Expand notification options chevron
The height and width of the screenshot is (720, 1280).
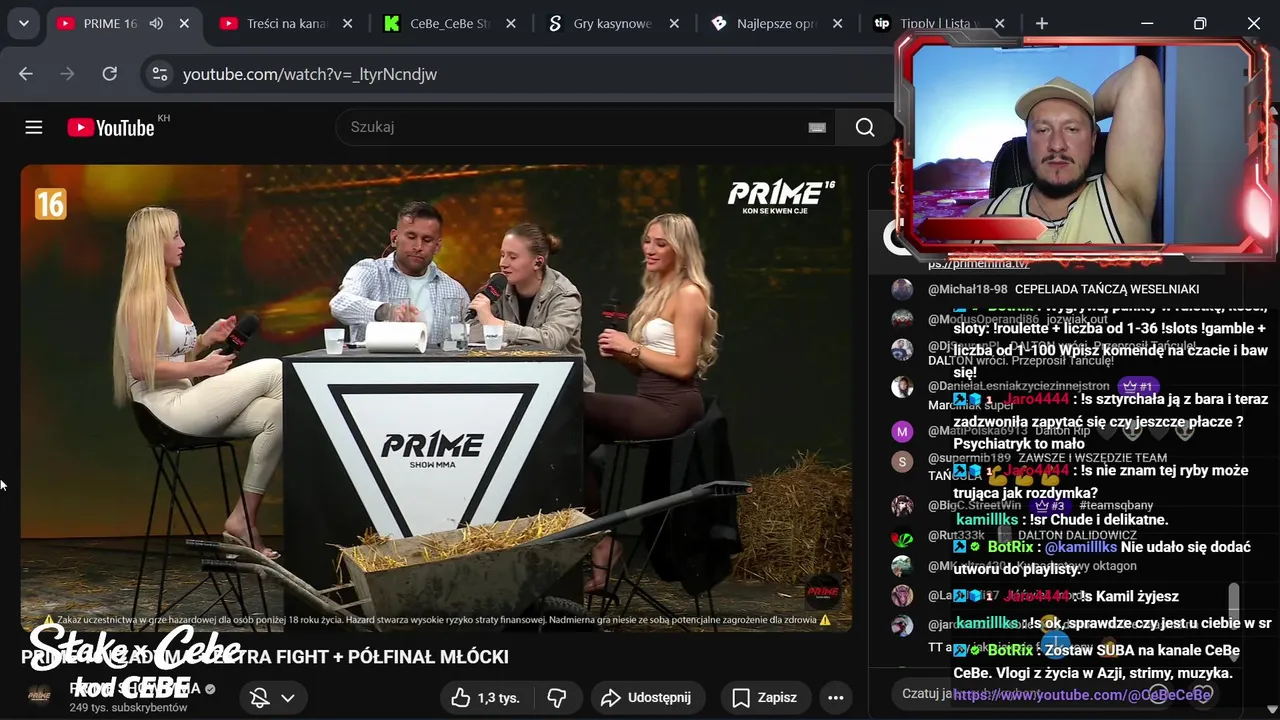pos(288,698)
